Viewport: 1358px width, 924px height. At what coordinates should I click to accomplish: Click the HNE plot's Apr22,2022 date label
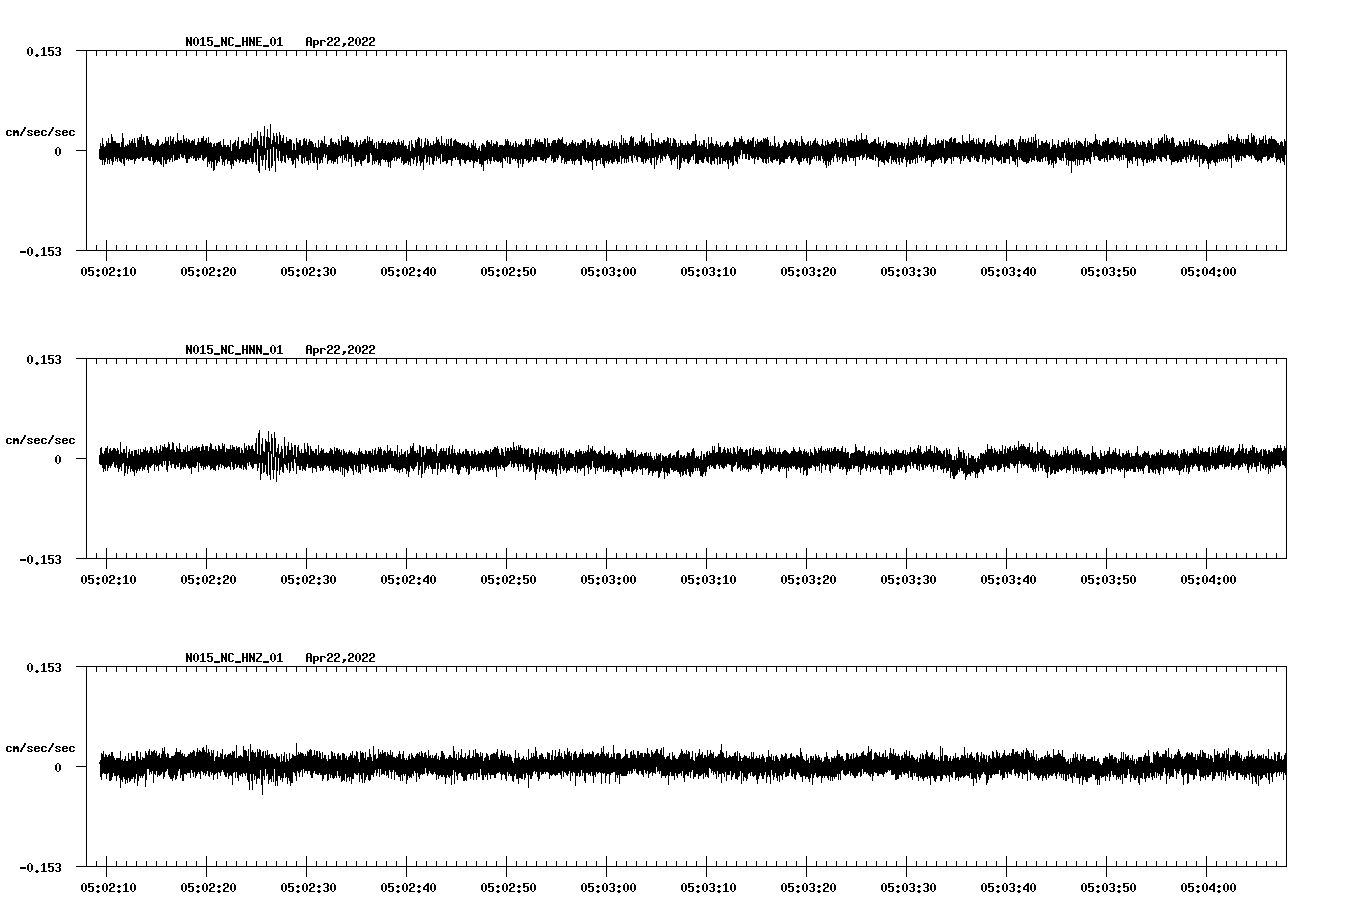point(340,42)
